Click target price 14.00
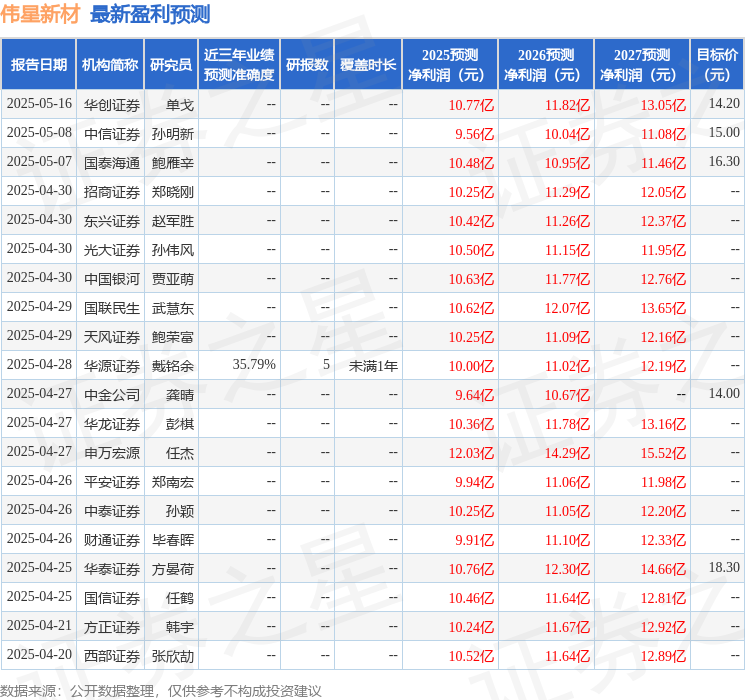745x700 pixels. pyautogui.click(x=724, y=393)
